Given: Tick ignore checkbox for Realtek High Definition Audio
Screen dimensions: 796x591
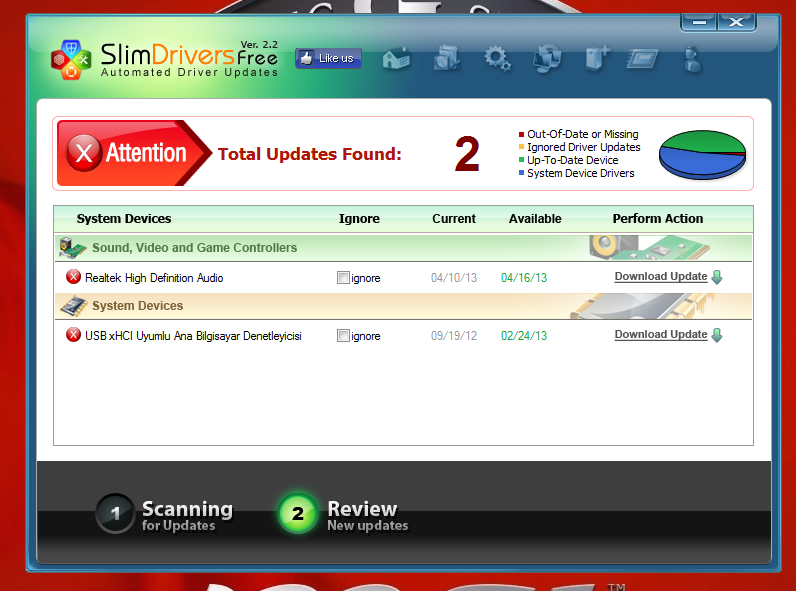Looking at the screenshot, I should coord(343,278).
